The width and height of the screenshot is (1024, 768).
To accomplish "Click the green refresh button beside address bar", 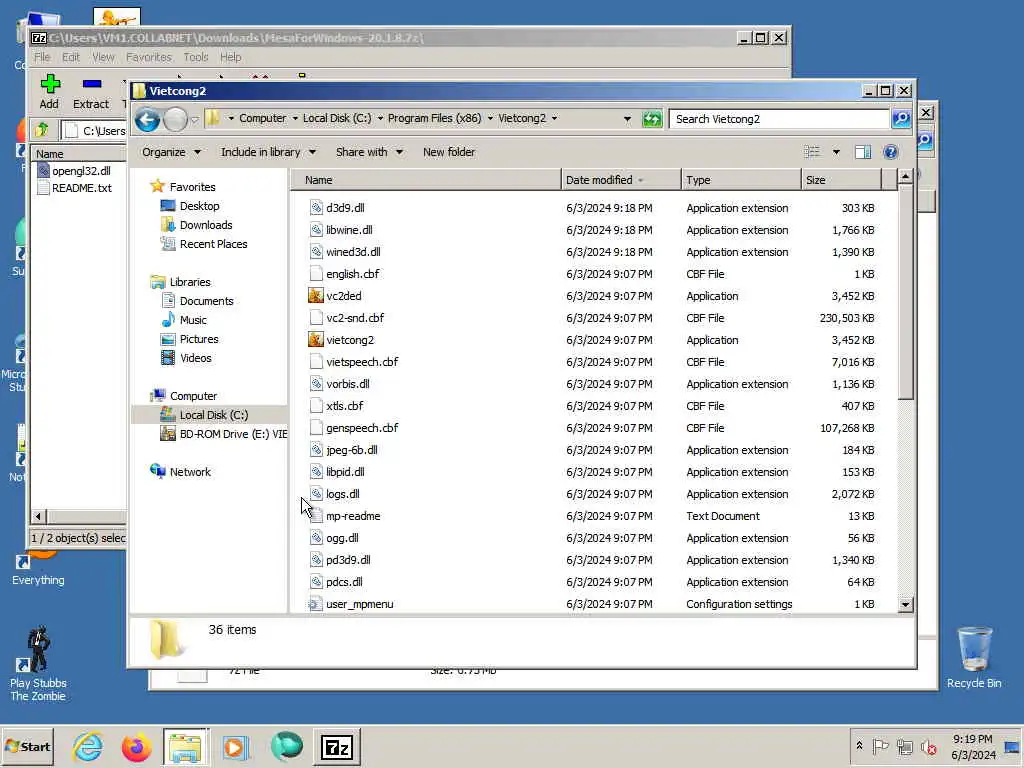I will [652, 119].
